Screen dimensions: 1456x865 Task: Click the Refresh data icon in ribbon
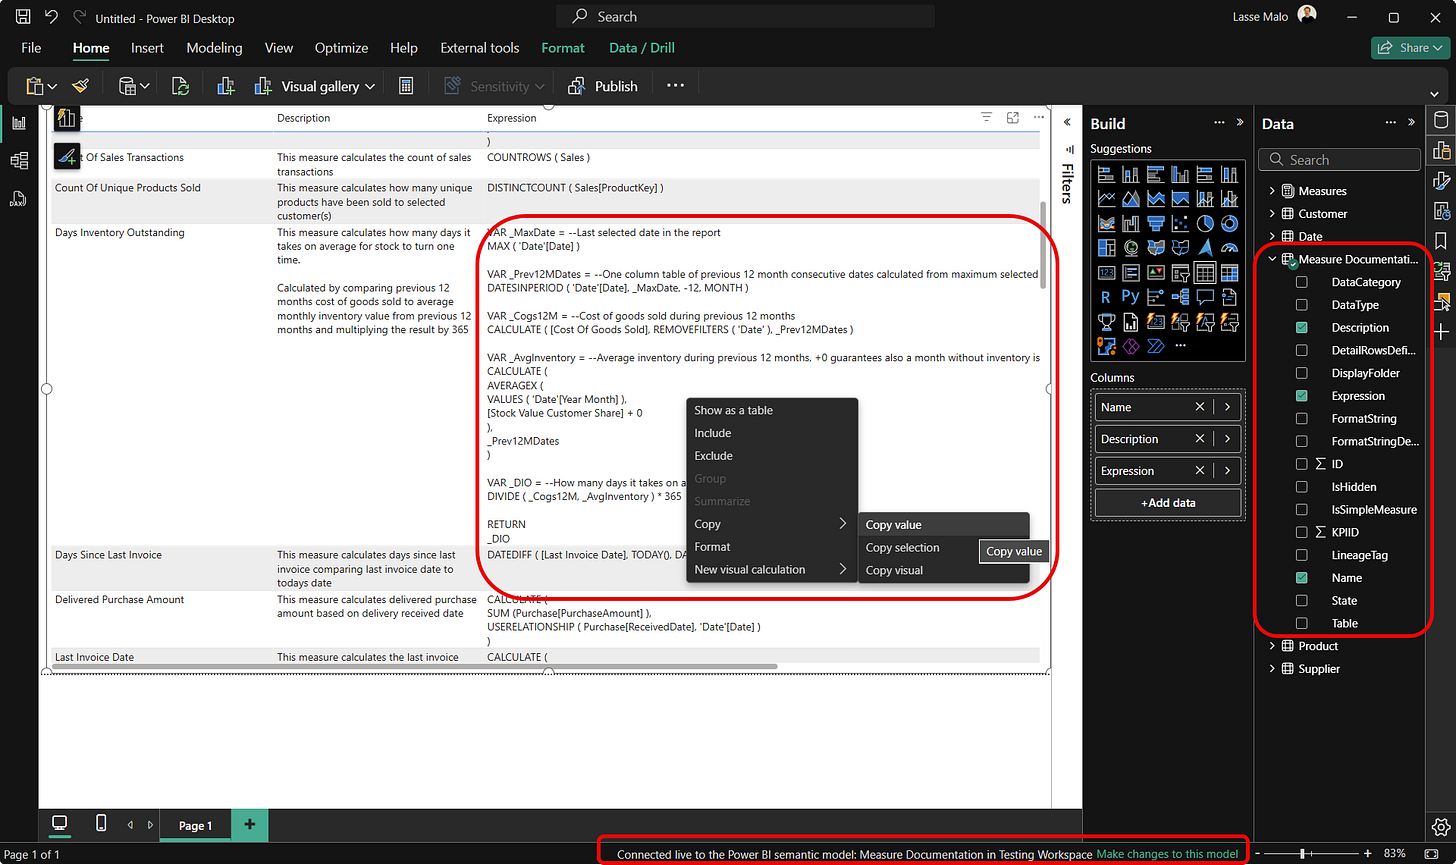[180, 86]
